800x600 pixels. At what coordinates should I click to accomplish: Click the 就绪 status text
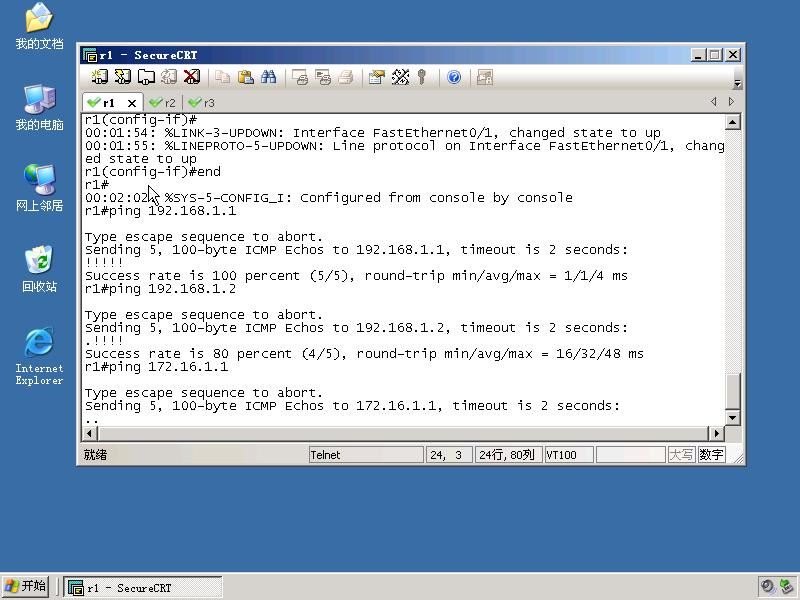(95, 455)
